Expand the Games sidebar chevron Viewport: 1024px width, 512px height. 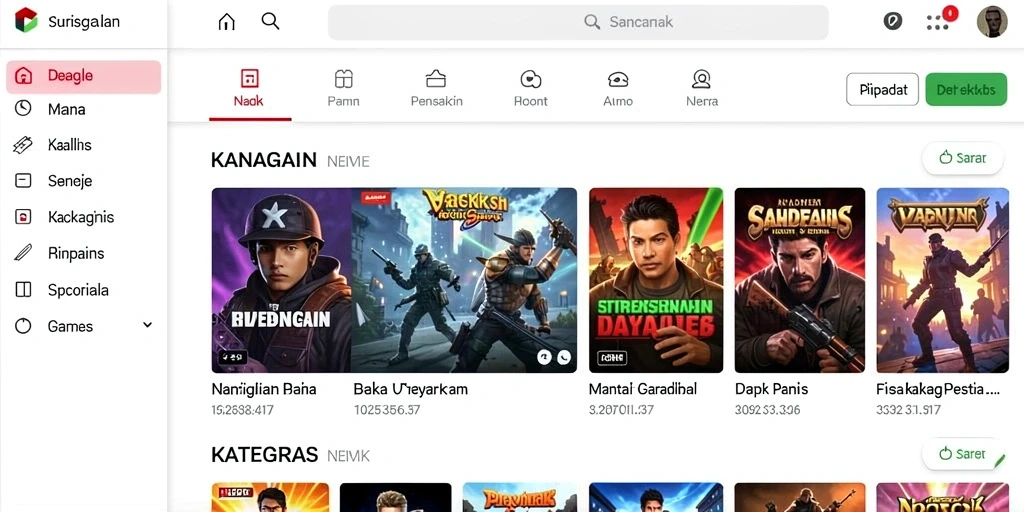click(148, 325)
